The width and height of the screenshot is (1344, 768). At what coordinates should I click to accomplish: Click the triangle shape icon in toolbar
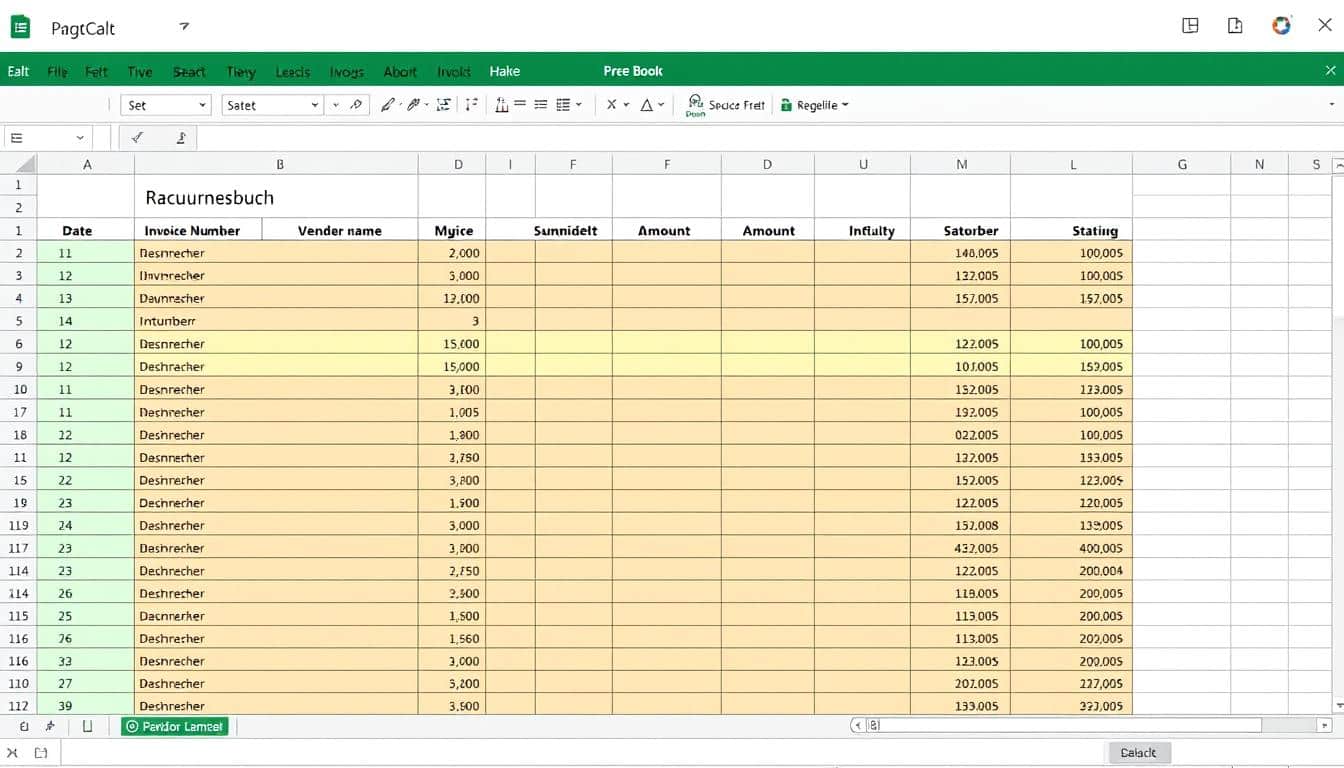[x=646, y=105]
